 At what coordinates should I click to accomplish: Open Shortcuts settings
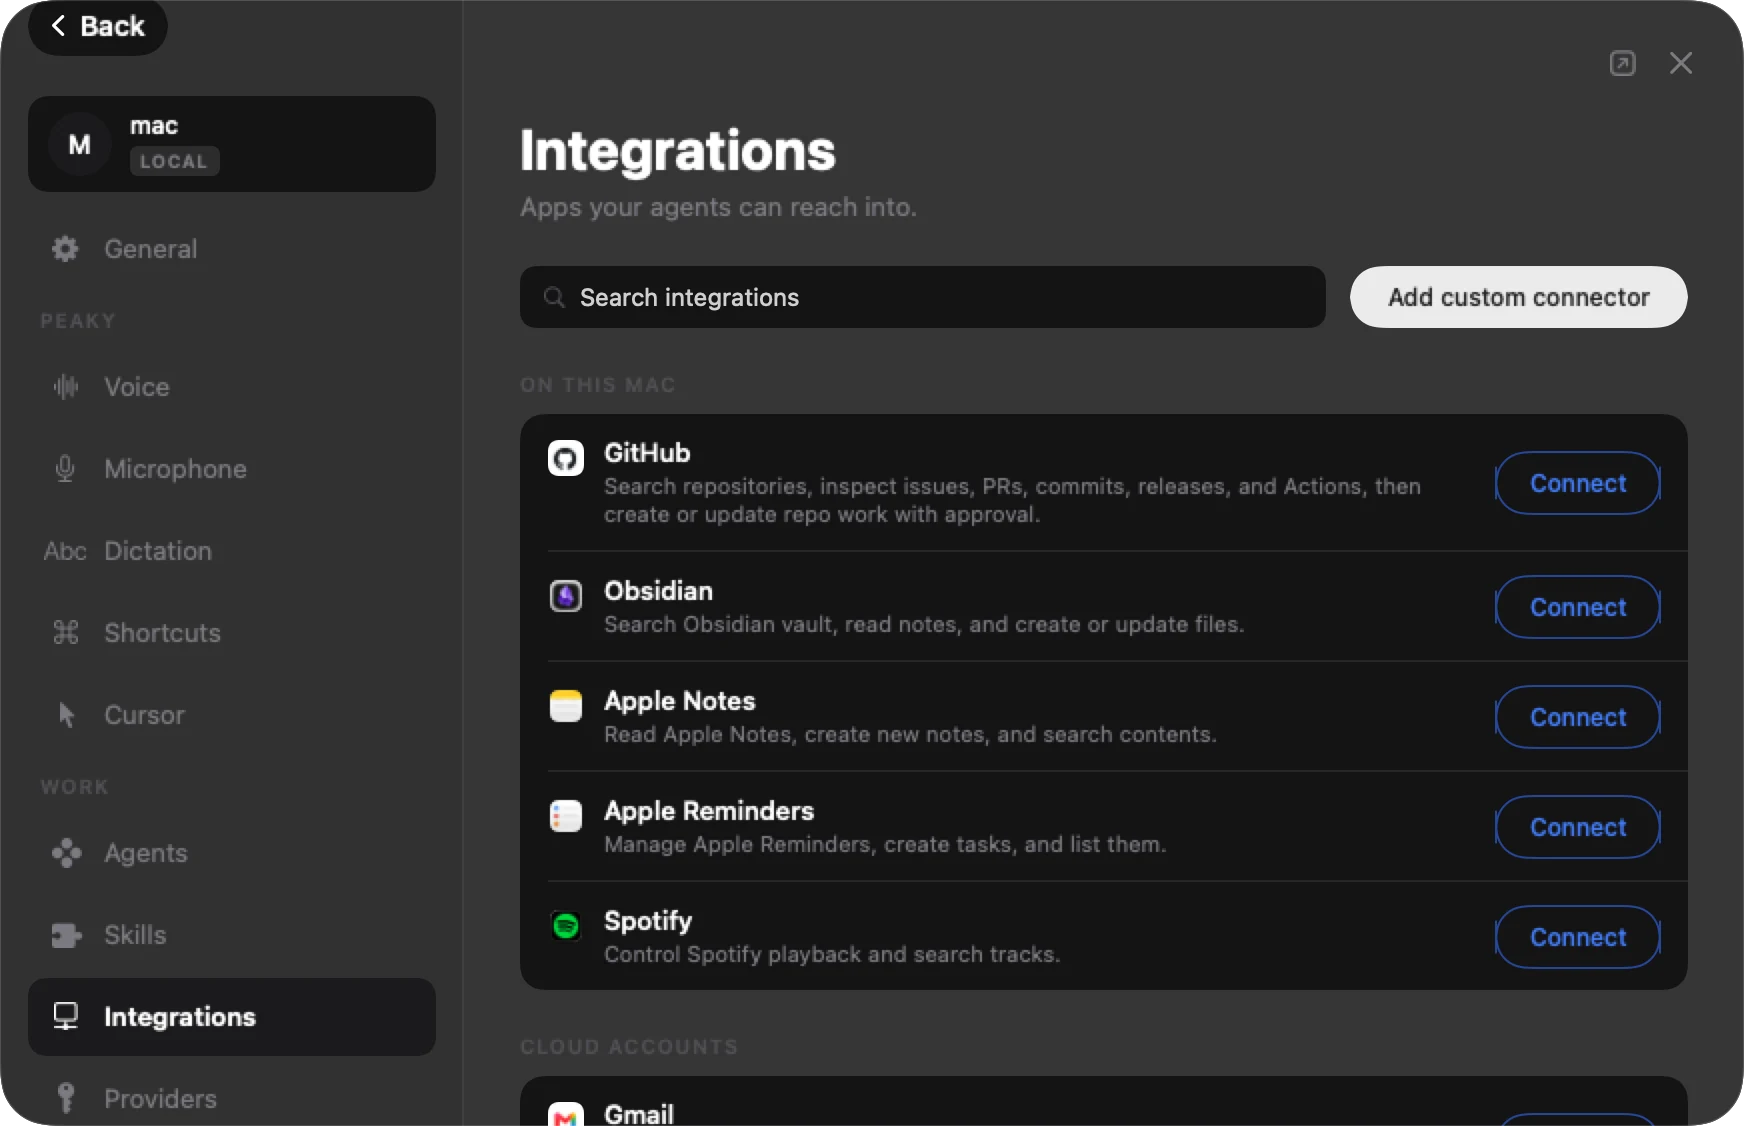pyautogui.click(x=232, y=633)
